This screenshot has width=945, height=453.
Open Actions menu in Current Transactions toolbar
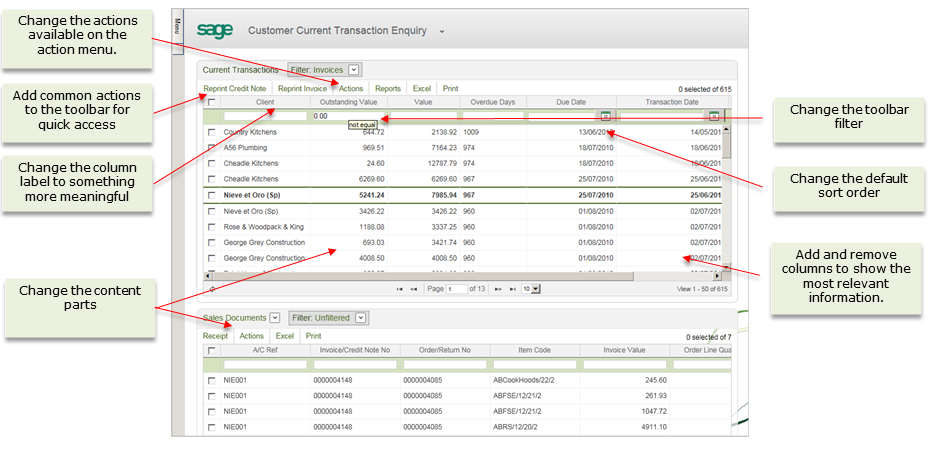pyautogui.click(x=351, y=89)
